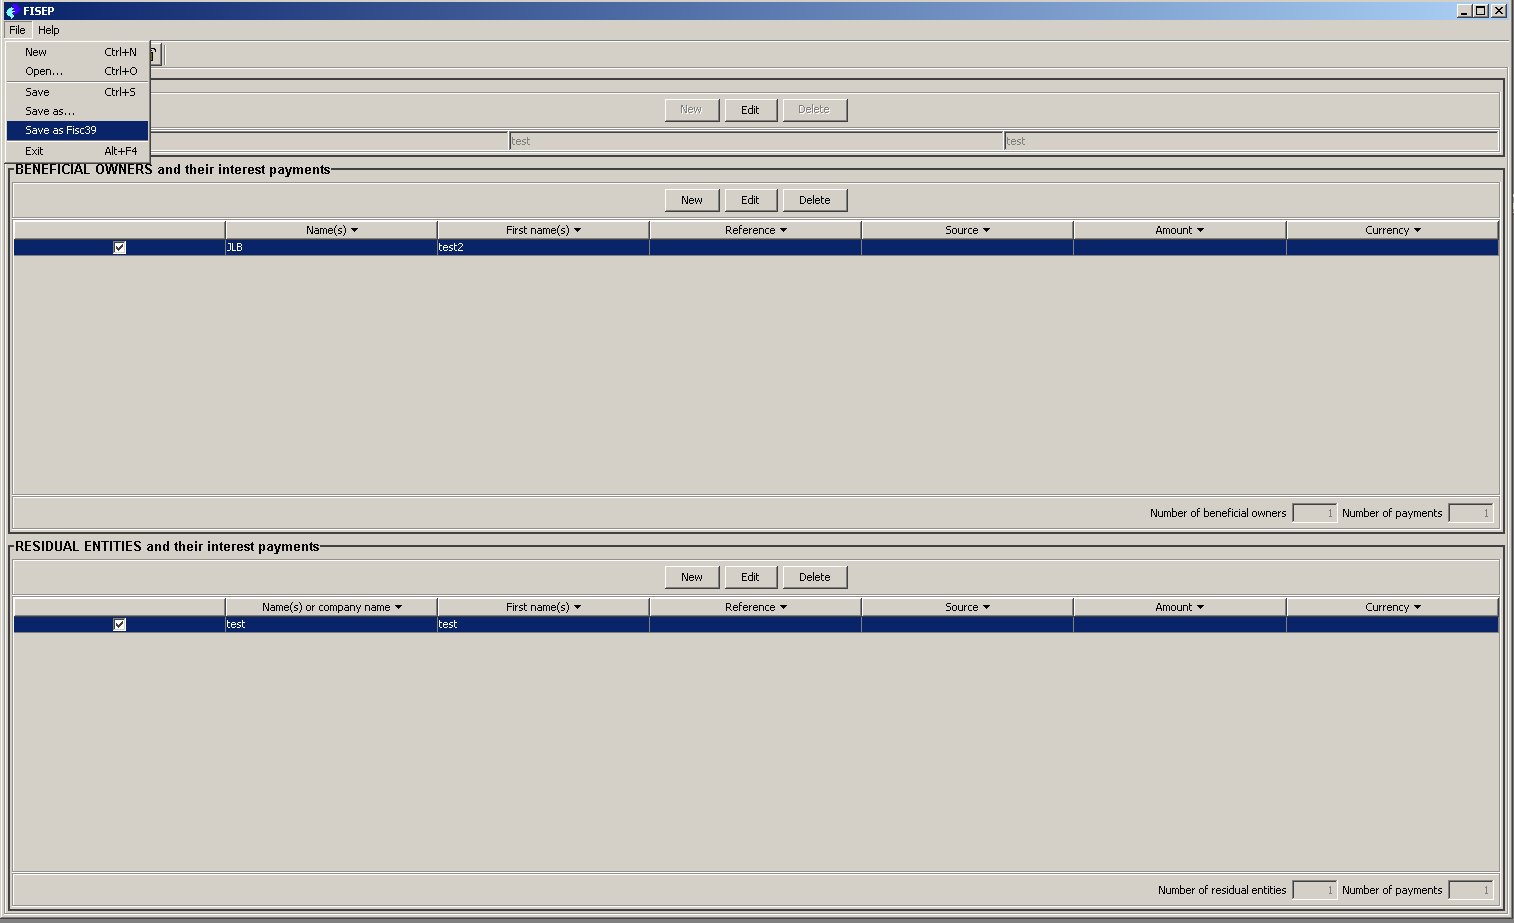Tick the checkbox in the JLB beneficial owner row
1514x923 pixels.
pyautogui.click(x=120, y=247)
